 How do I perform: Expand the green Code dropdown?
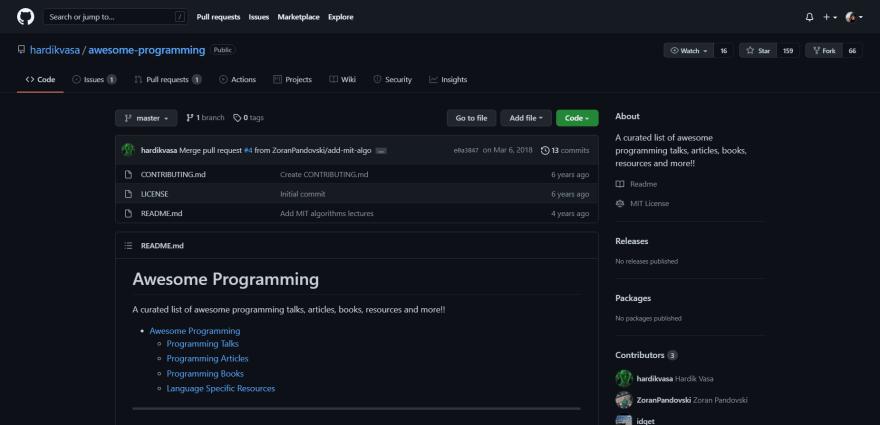(x=577, y=118)
